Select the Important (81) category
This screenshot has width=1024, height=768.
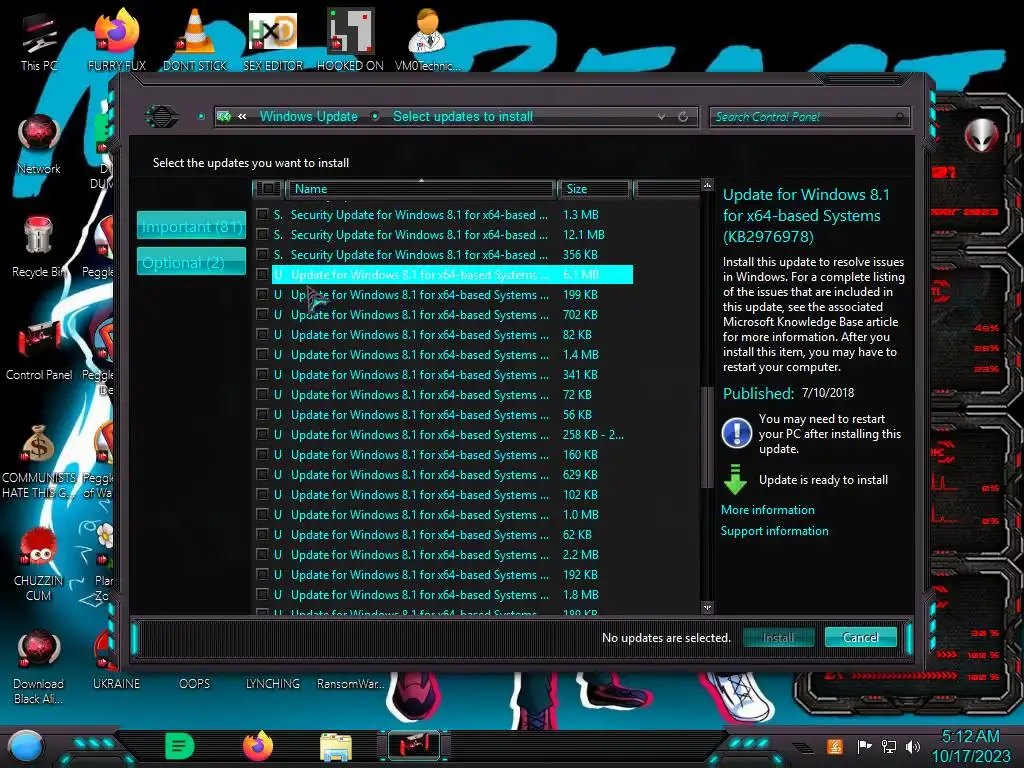point(191,226)
